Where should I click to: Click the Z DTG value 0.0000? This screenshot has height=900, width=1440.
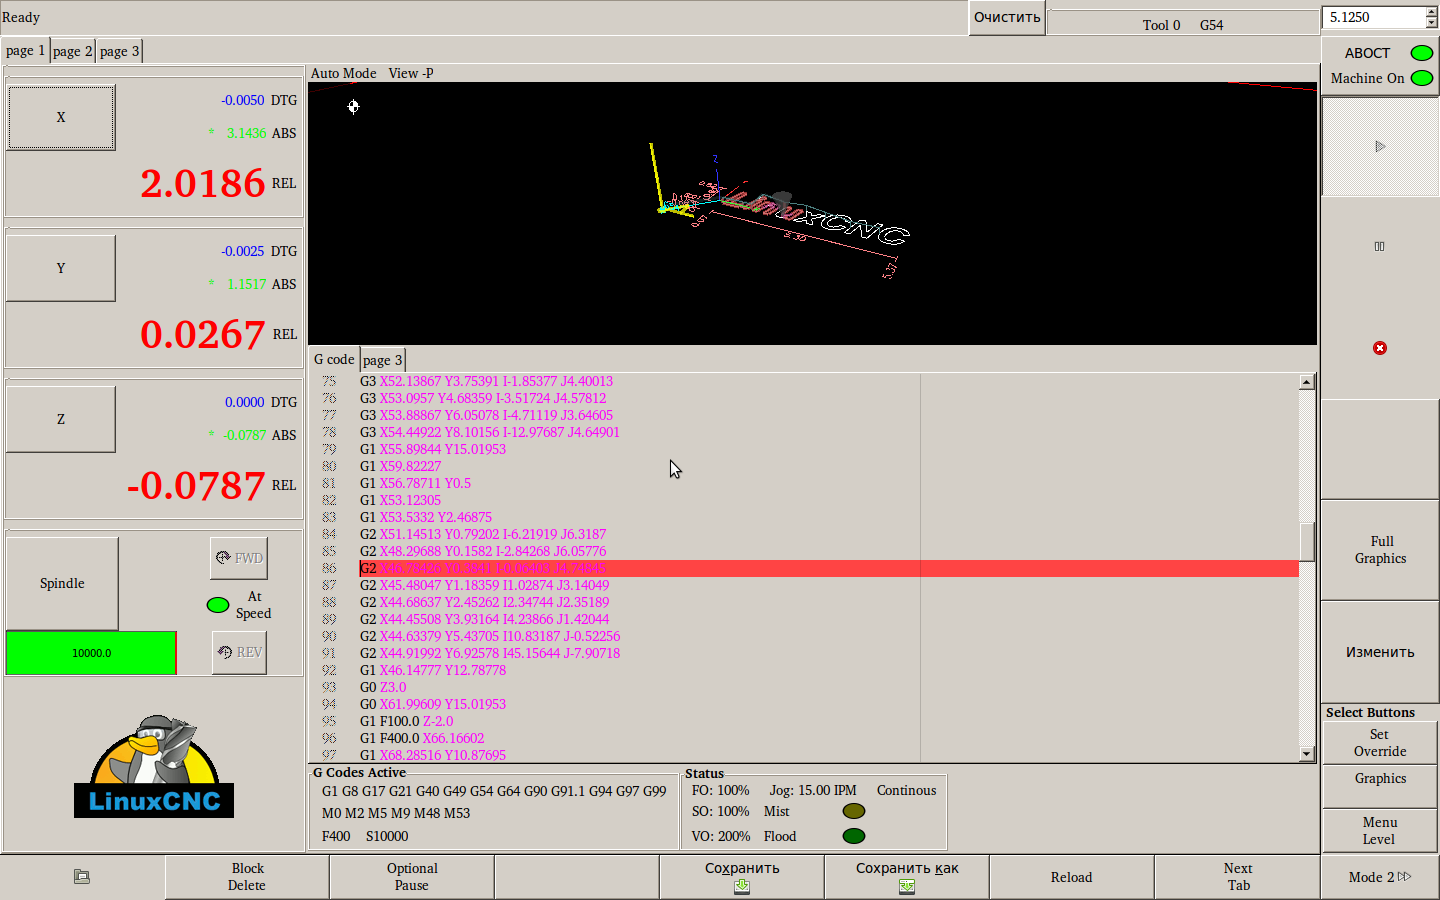[x=245, y=402]
